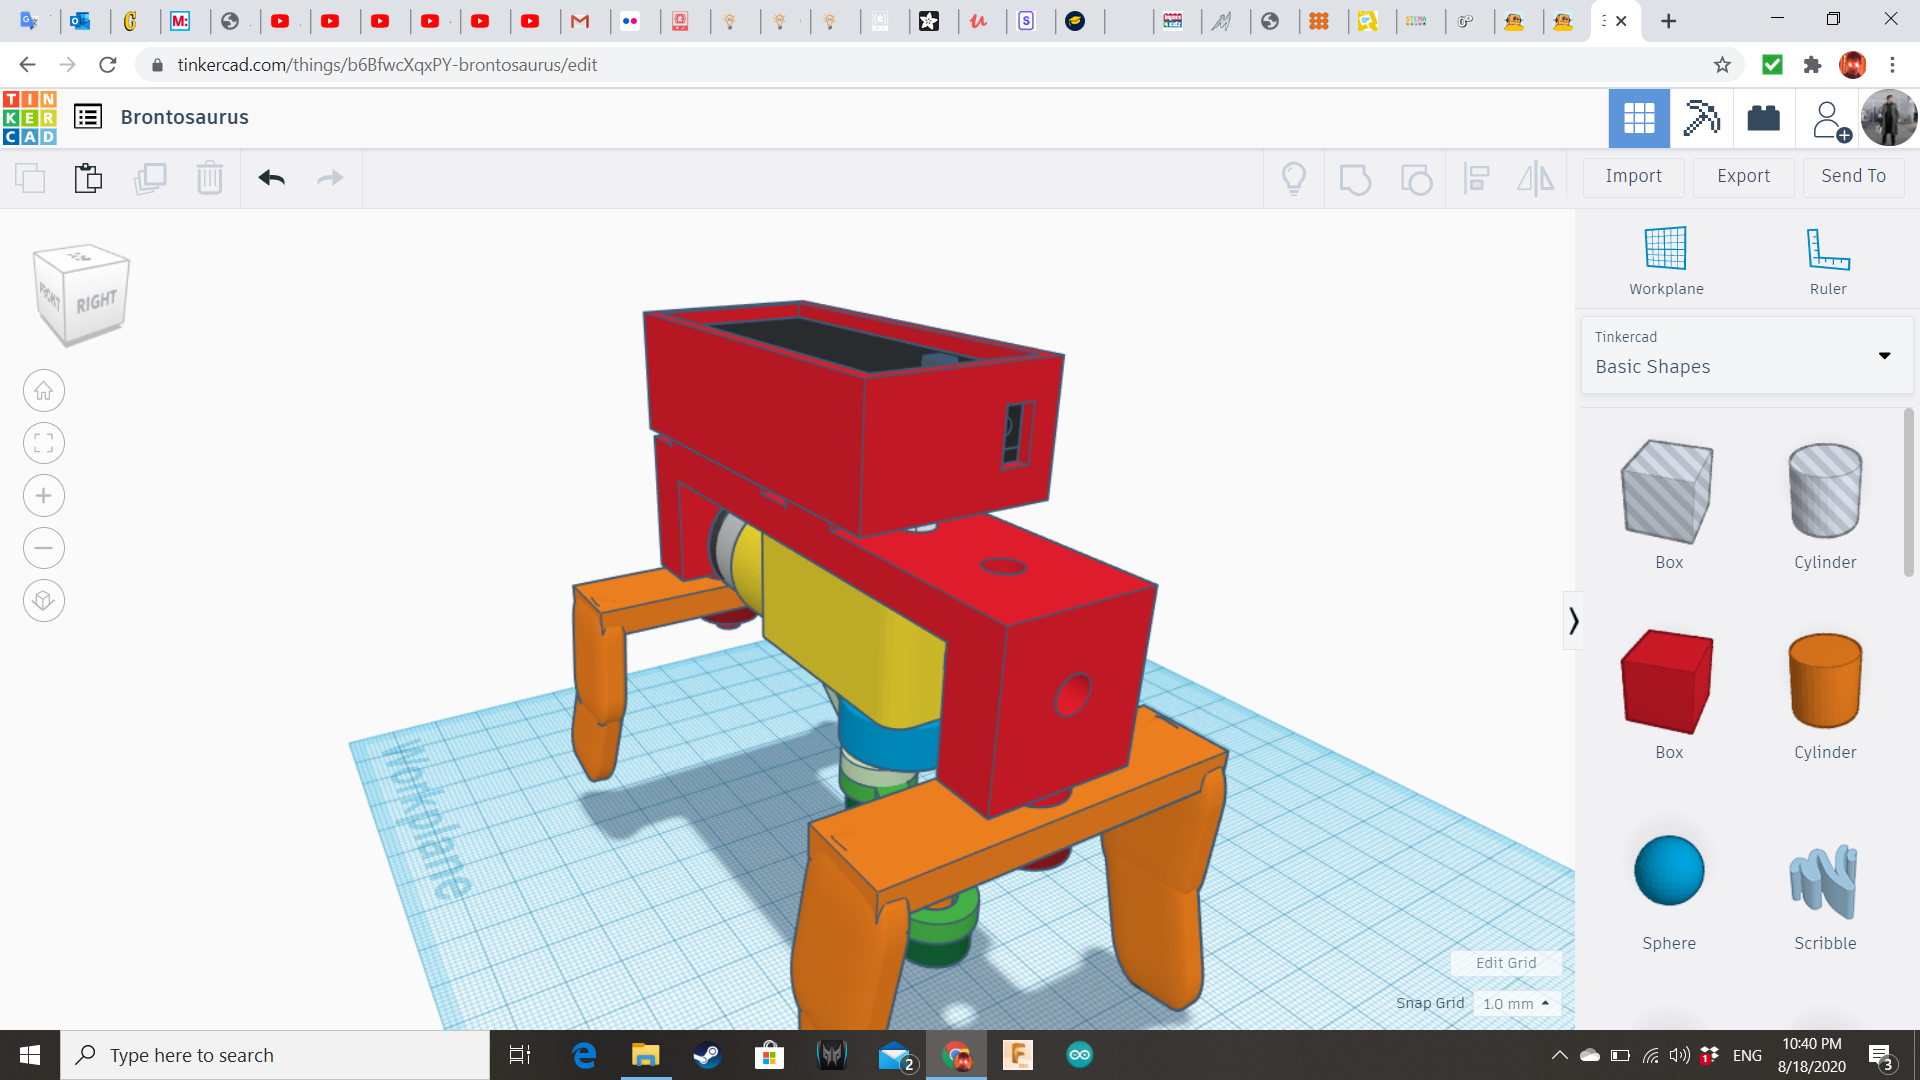Toggle orthographic perspective view cube icon
The height and width of the screenshot is (1080, 1920).
click(x=43, y=601)
